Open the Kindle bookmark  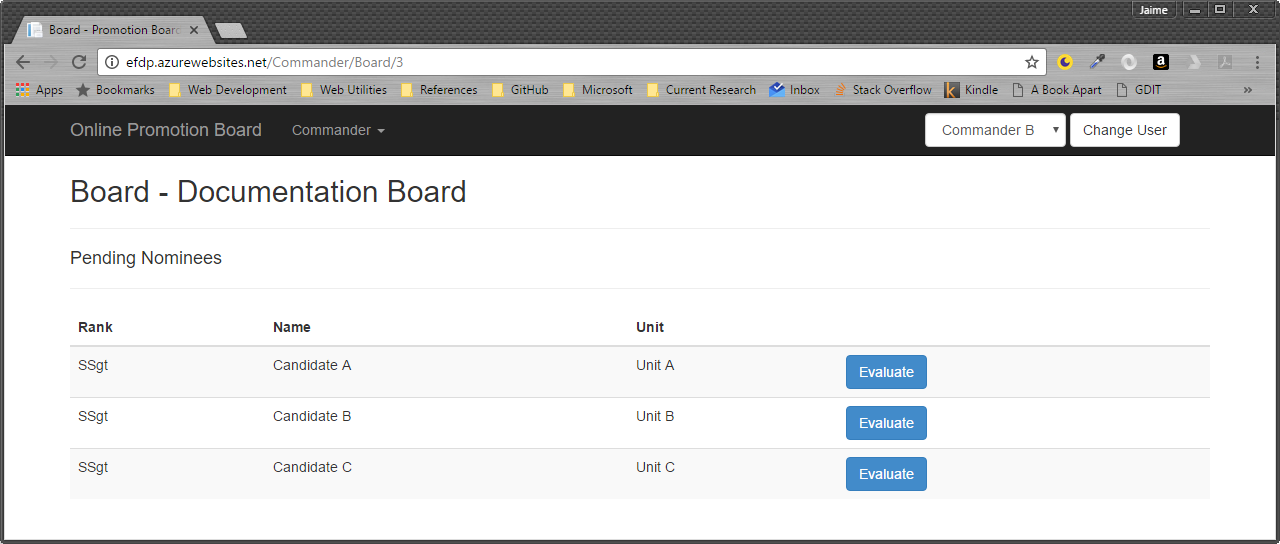tap(971, 90)
